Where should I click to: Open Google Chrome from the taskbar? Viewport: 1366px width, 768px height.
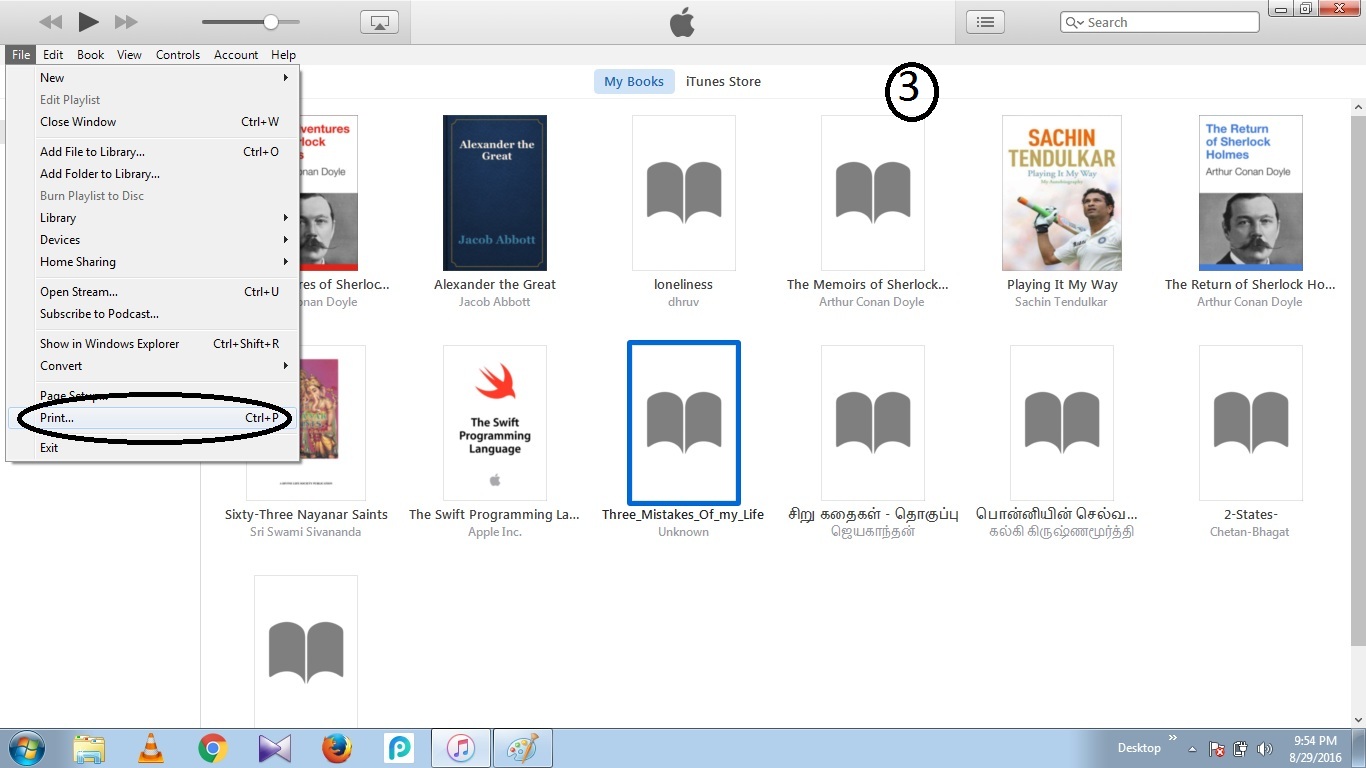[x=212, y=748]
